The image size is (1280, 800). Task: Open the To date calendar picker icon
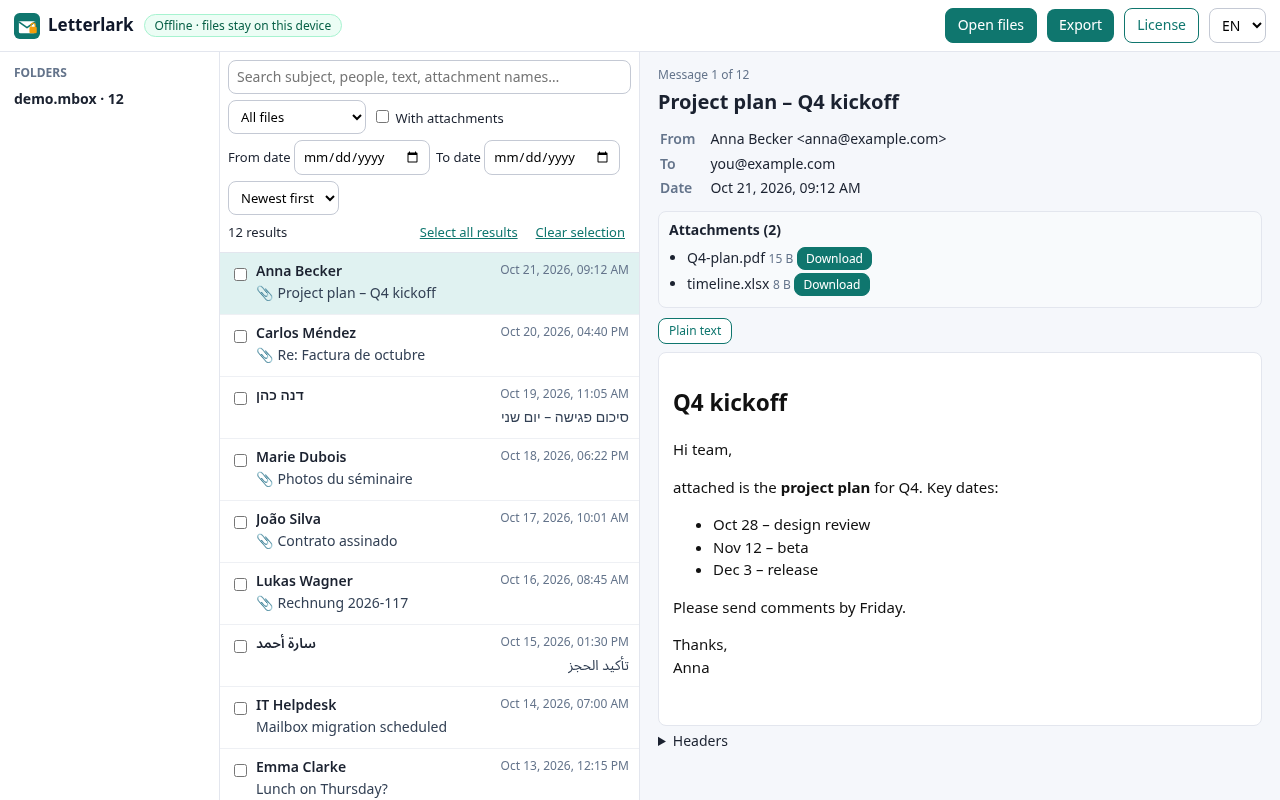[603, 157]
